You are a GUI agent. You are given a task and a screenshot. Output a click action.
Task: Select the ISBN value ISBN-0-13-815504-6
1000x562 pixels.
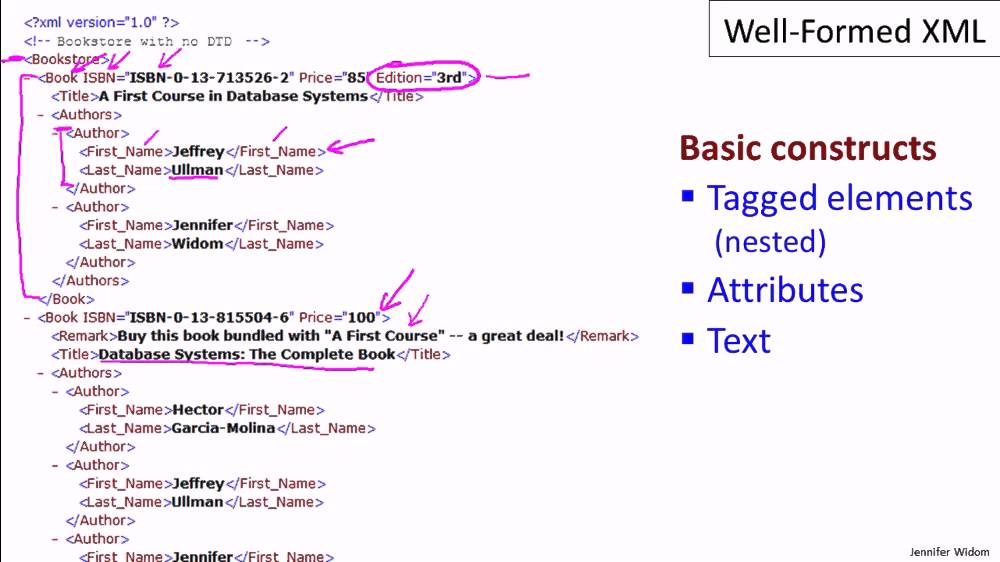click(x=210, y=318)
